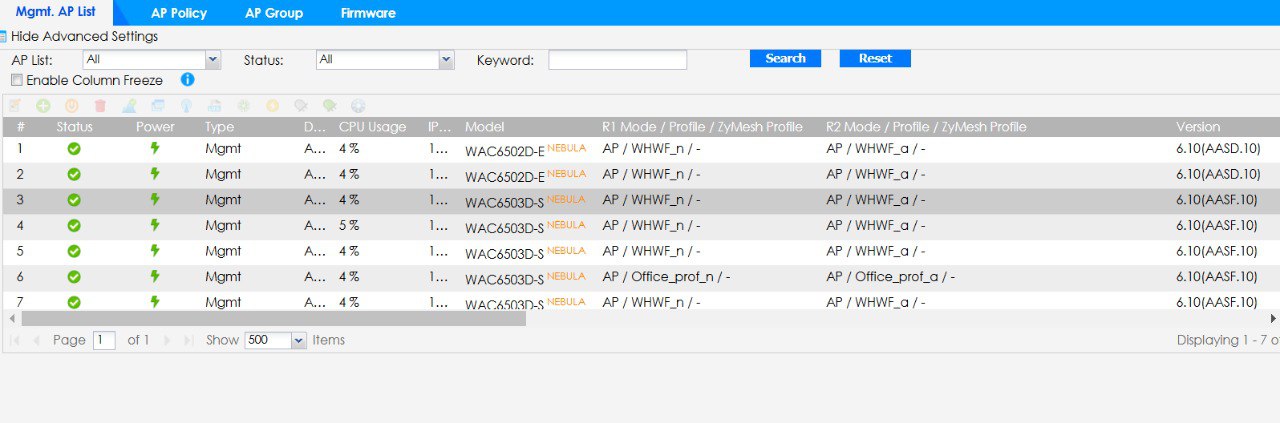Click WAC6503D-S model in row 4
This screenshot has height=423, width=1280.
tap(504, 228)
